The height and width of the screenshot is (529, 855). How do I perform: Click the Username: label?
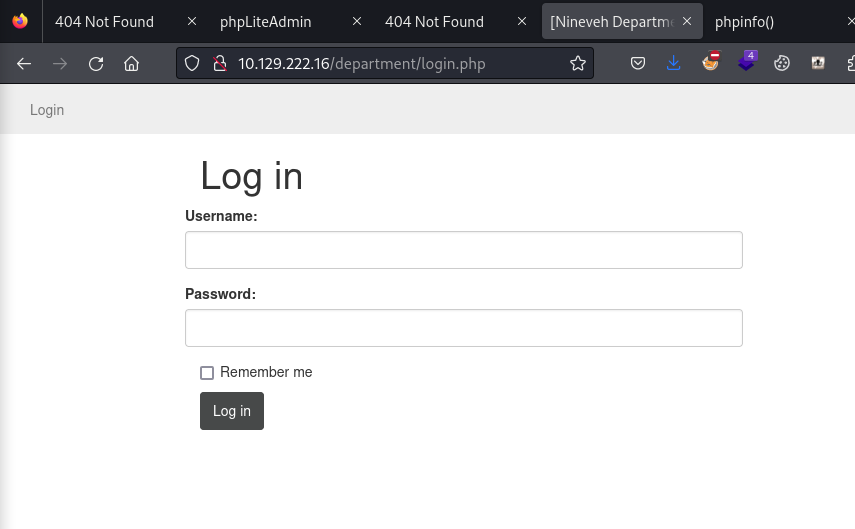pyautogui.click(x=221, y=216)
